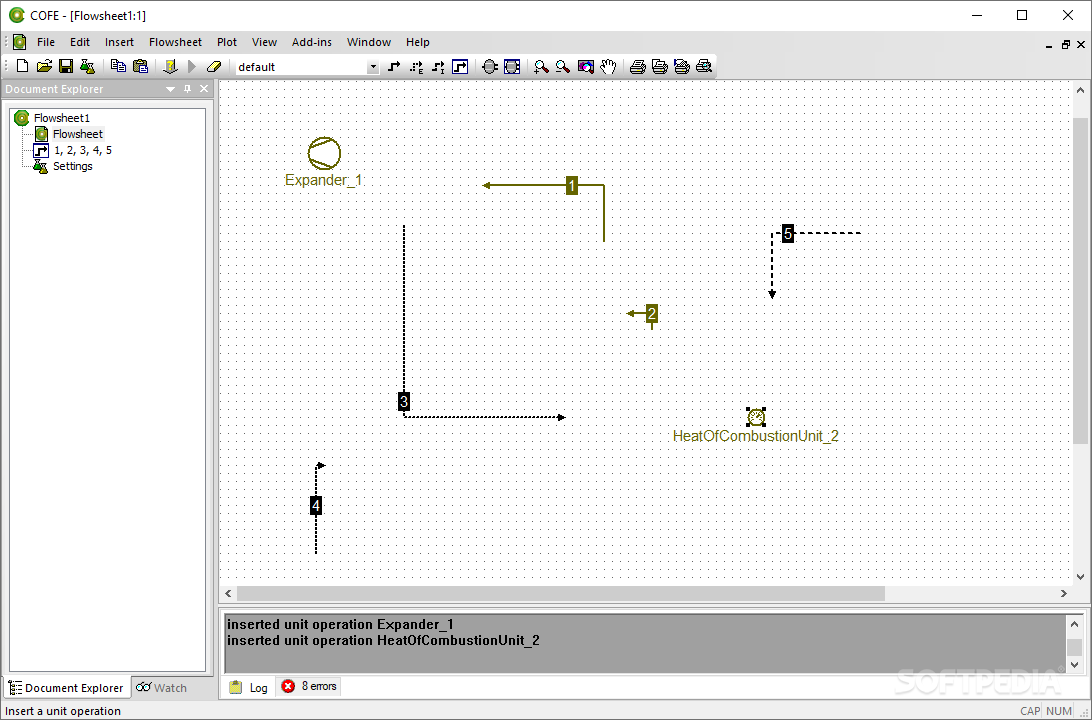This screenshot has width=1092, height=720.
Task: Select stream label 5 on canvas
Action: tap(788, 233)
